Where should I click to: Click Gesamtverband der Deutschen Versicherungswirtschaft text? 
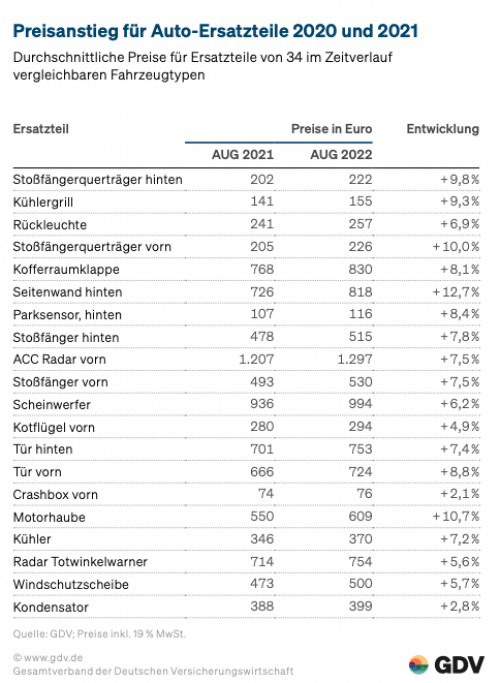coord(153,671)
